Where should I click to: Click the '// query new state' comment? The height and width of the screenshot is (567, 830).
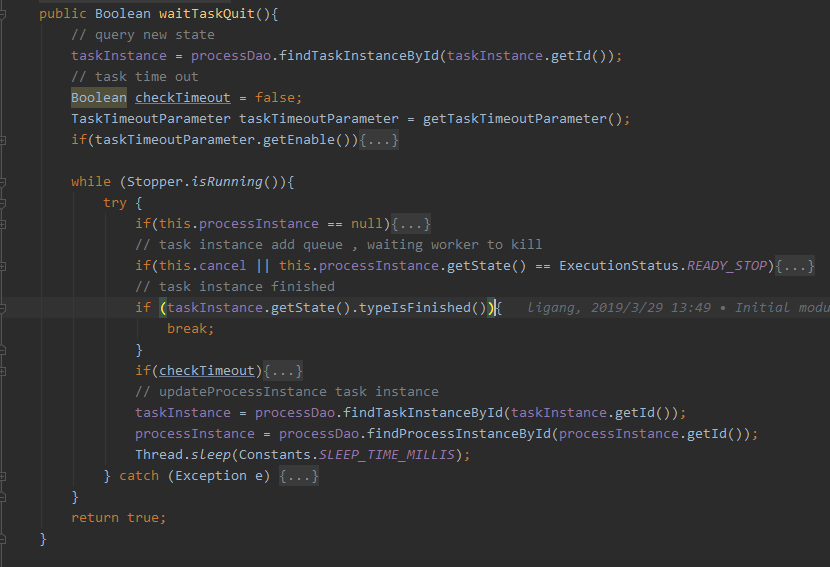click(143, 35)
